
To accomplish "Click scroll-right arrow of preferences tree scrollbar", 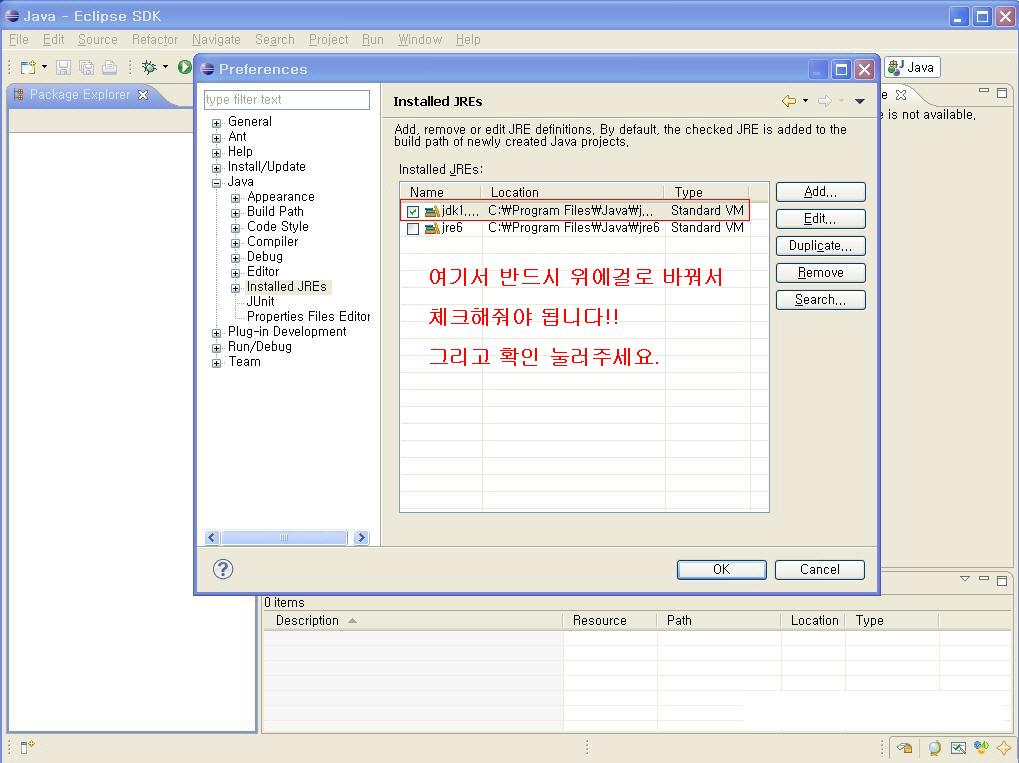I will click(362, 537).
